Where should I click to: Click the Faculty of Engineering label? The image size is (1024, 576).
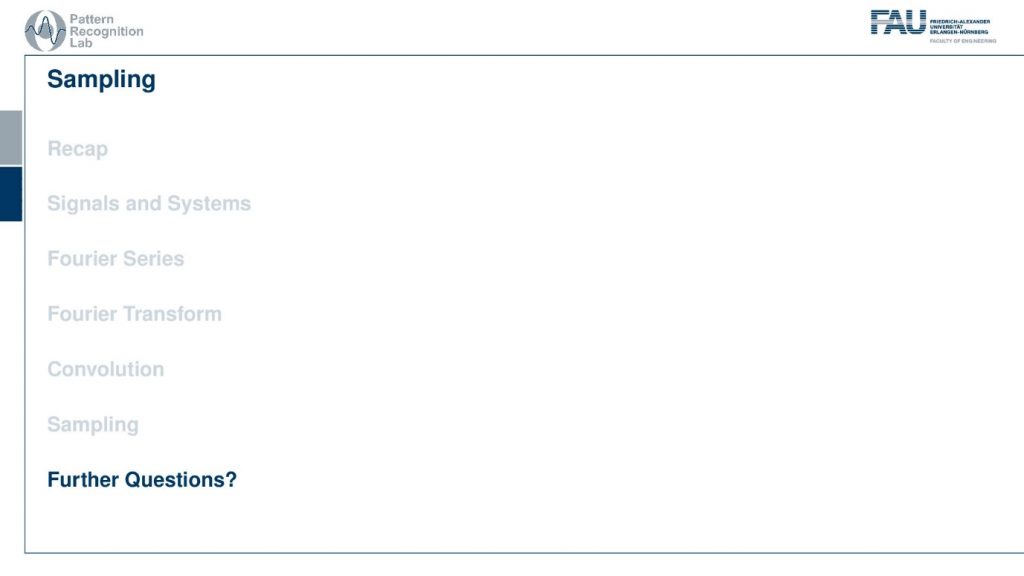point(963,41)
